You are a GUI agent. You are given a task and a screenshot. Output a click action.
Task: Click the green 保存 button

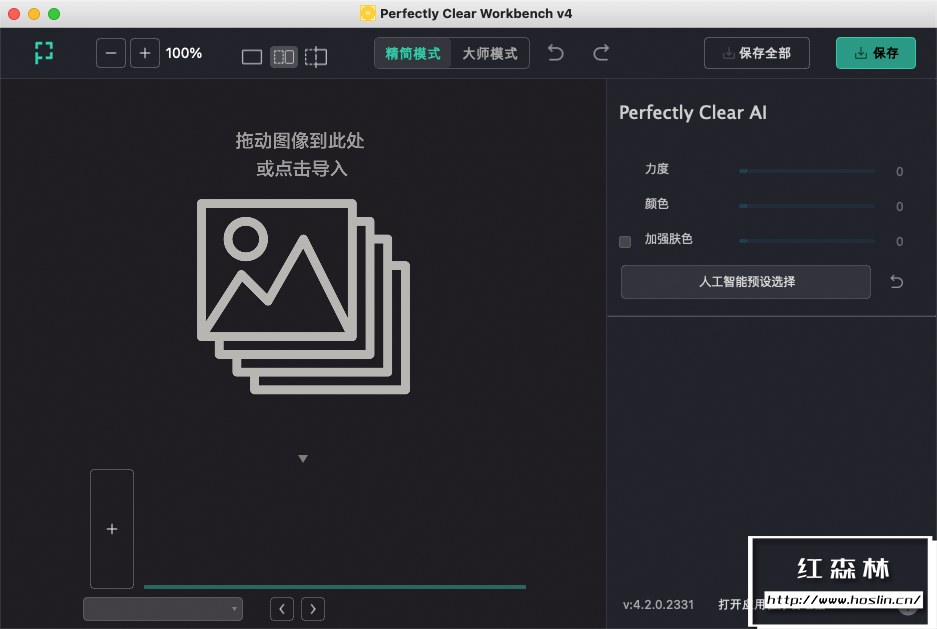click(875, 53)
